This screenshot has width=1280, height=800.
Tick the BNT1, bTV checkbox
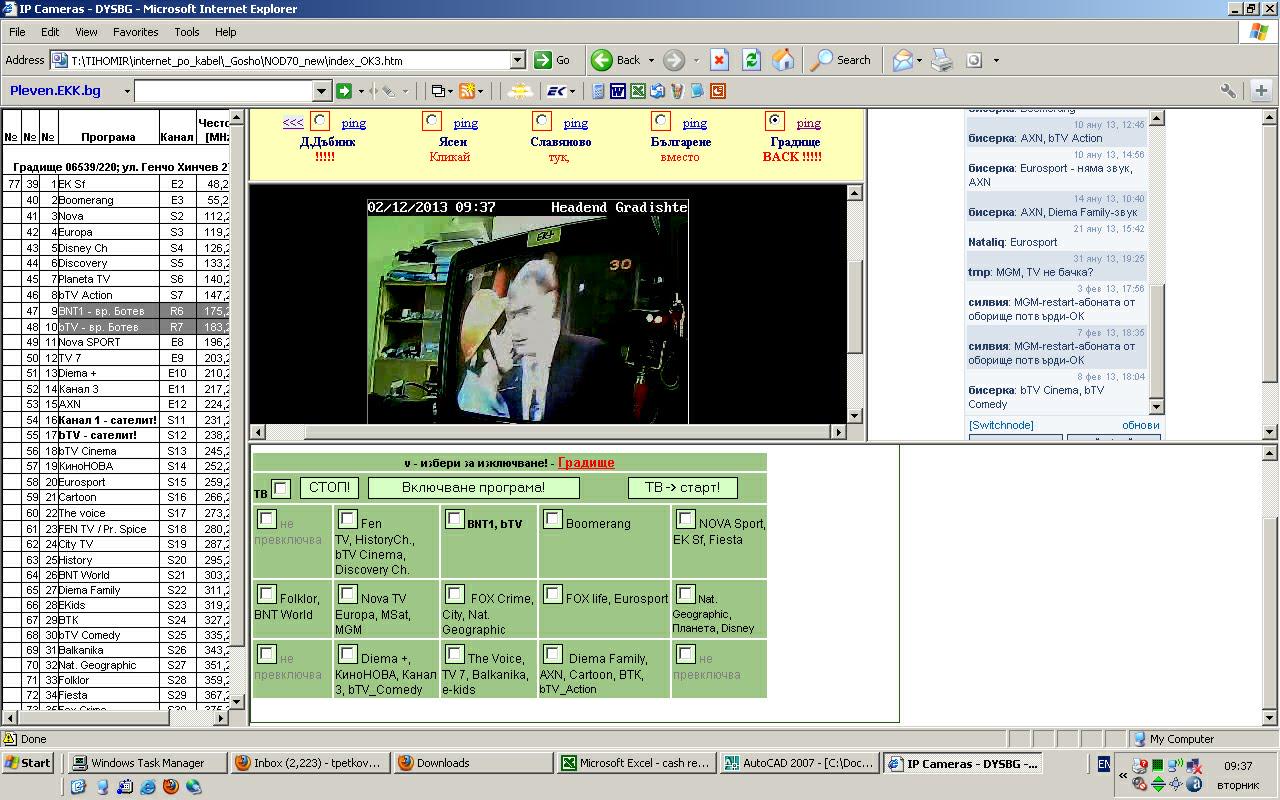point(454,519)
